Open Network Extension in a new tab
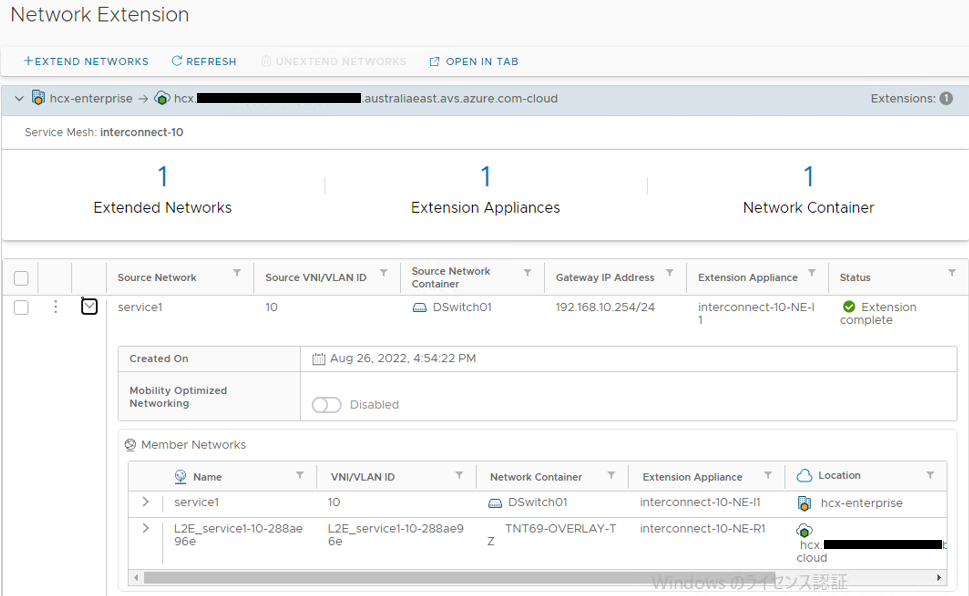This screenshot has width=969, height=596. pyautogui.click(x=474, y=61)
